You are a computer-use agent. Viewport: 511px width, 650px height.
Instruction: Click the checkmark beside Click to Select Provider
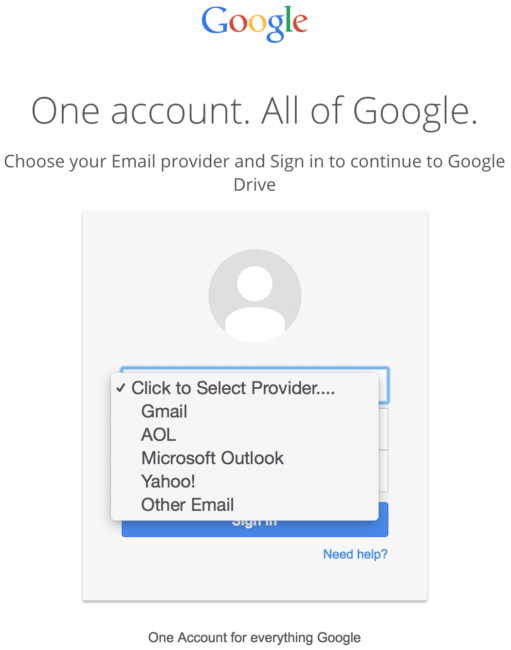click(121, 388)
